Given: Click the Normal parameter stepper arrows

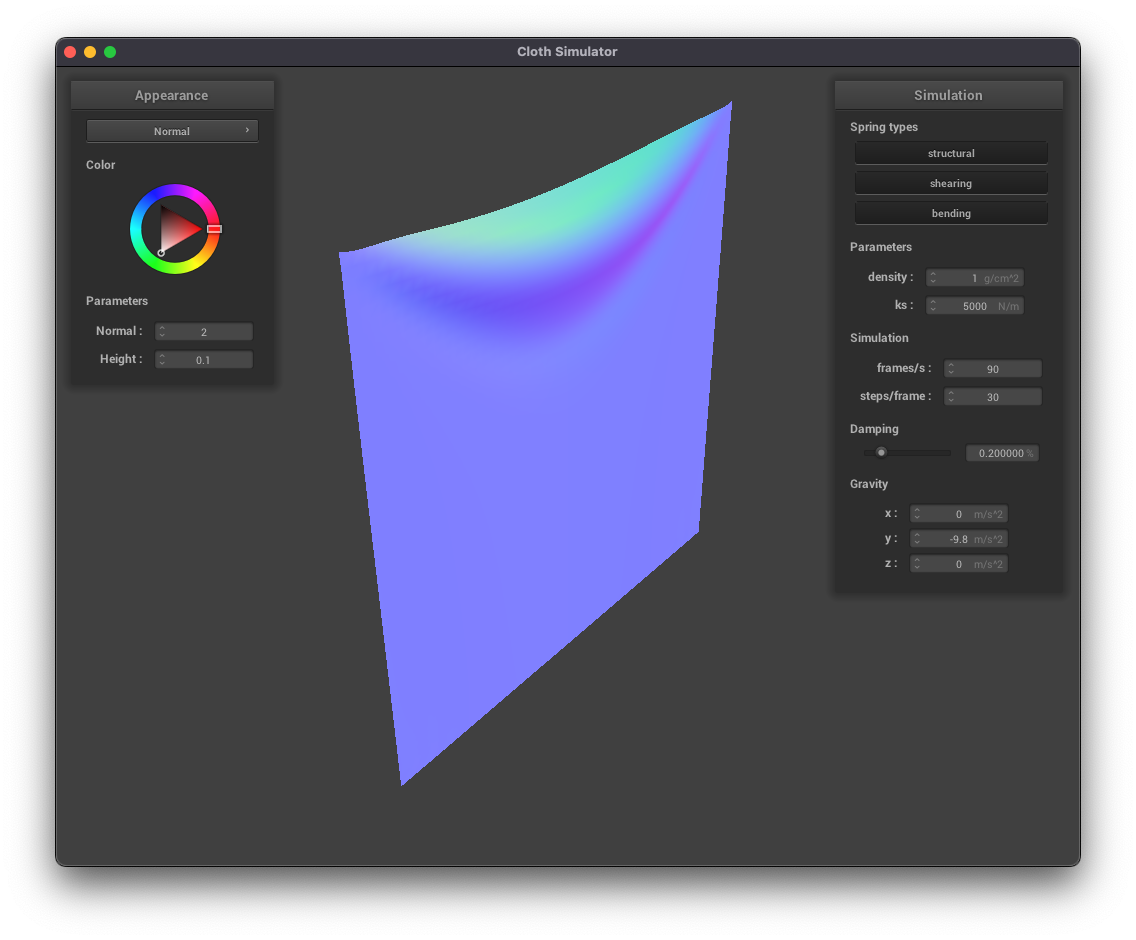Looking at the screenshot, I should (162, 331).
